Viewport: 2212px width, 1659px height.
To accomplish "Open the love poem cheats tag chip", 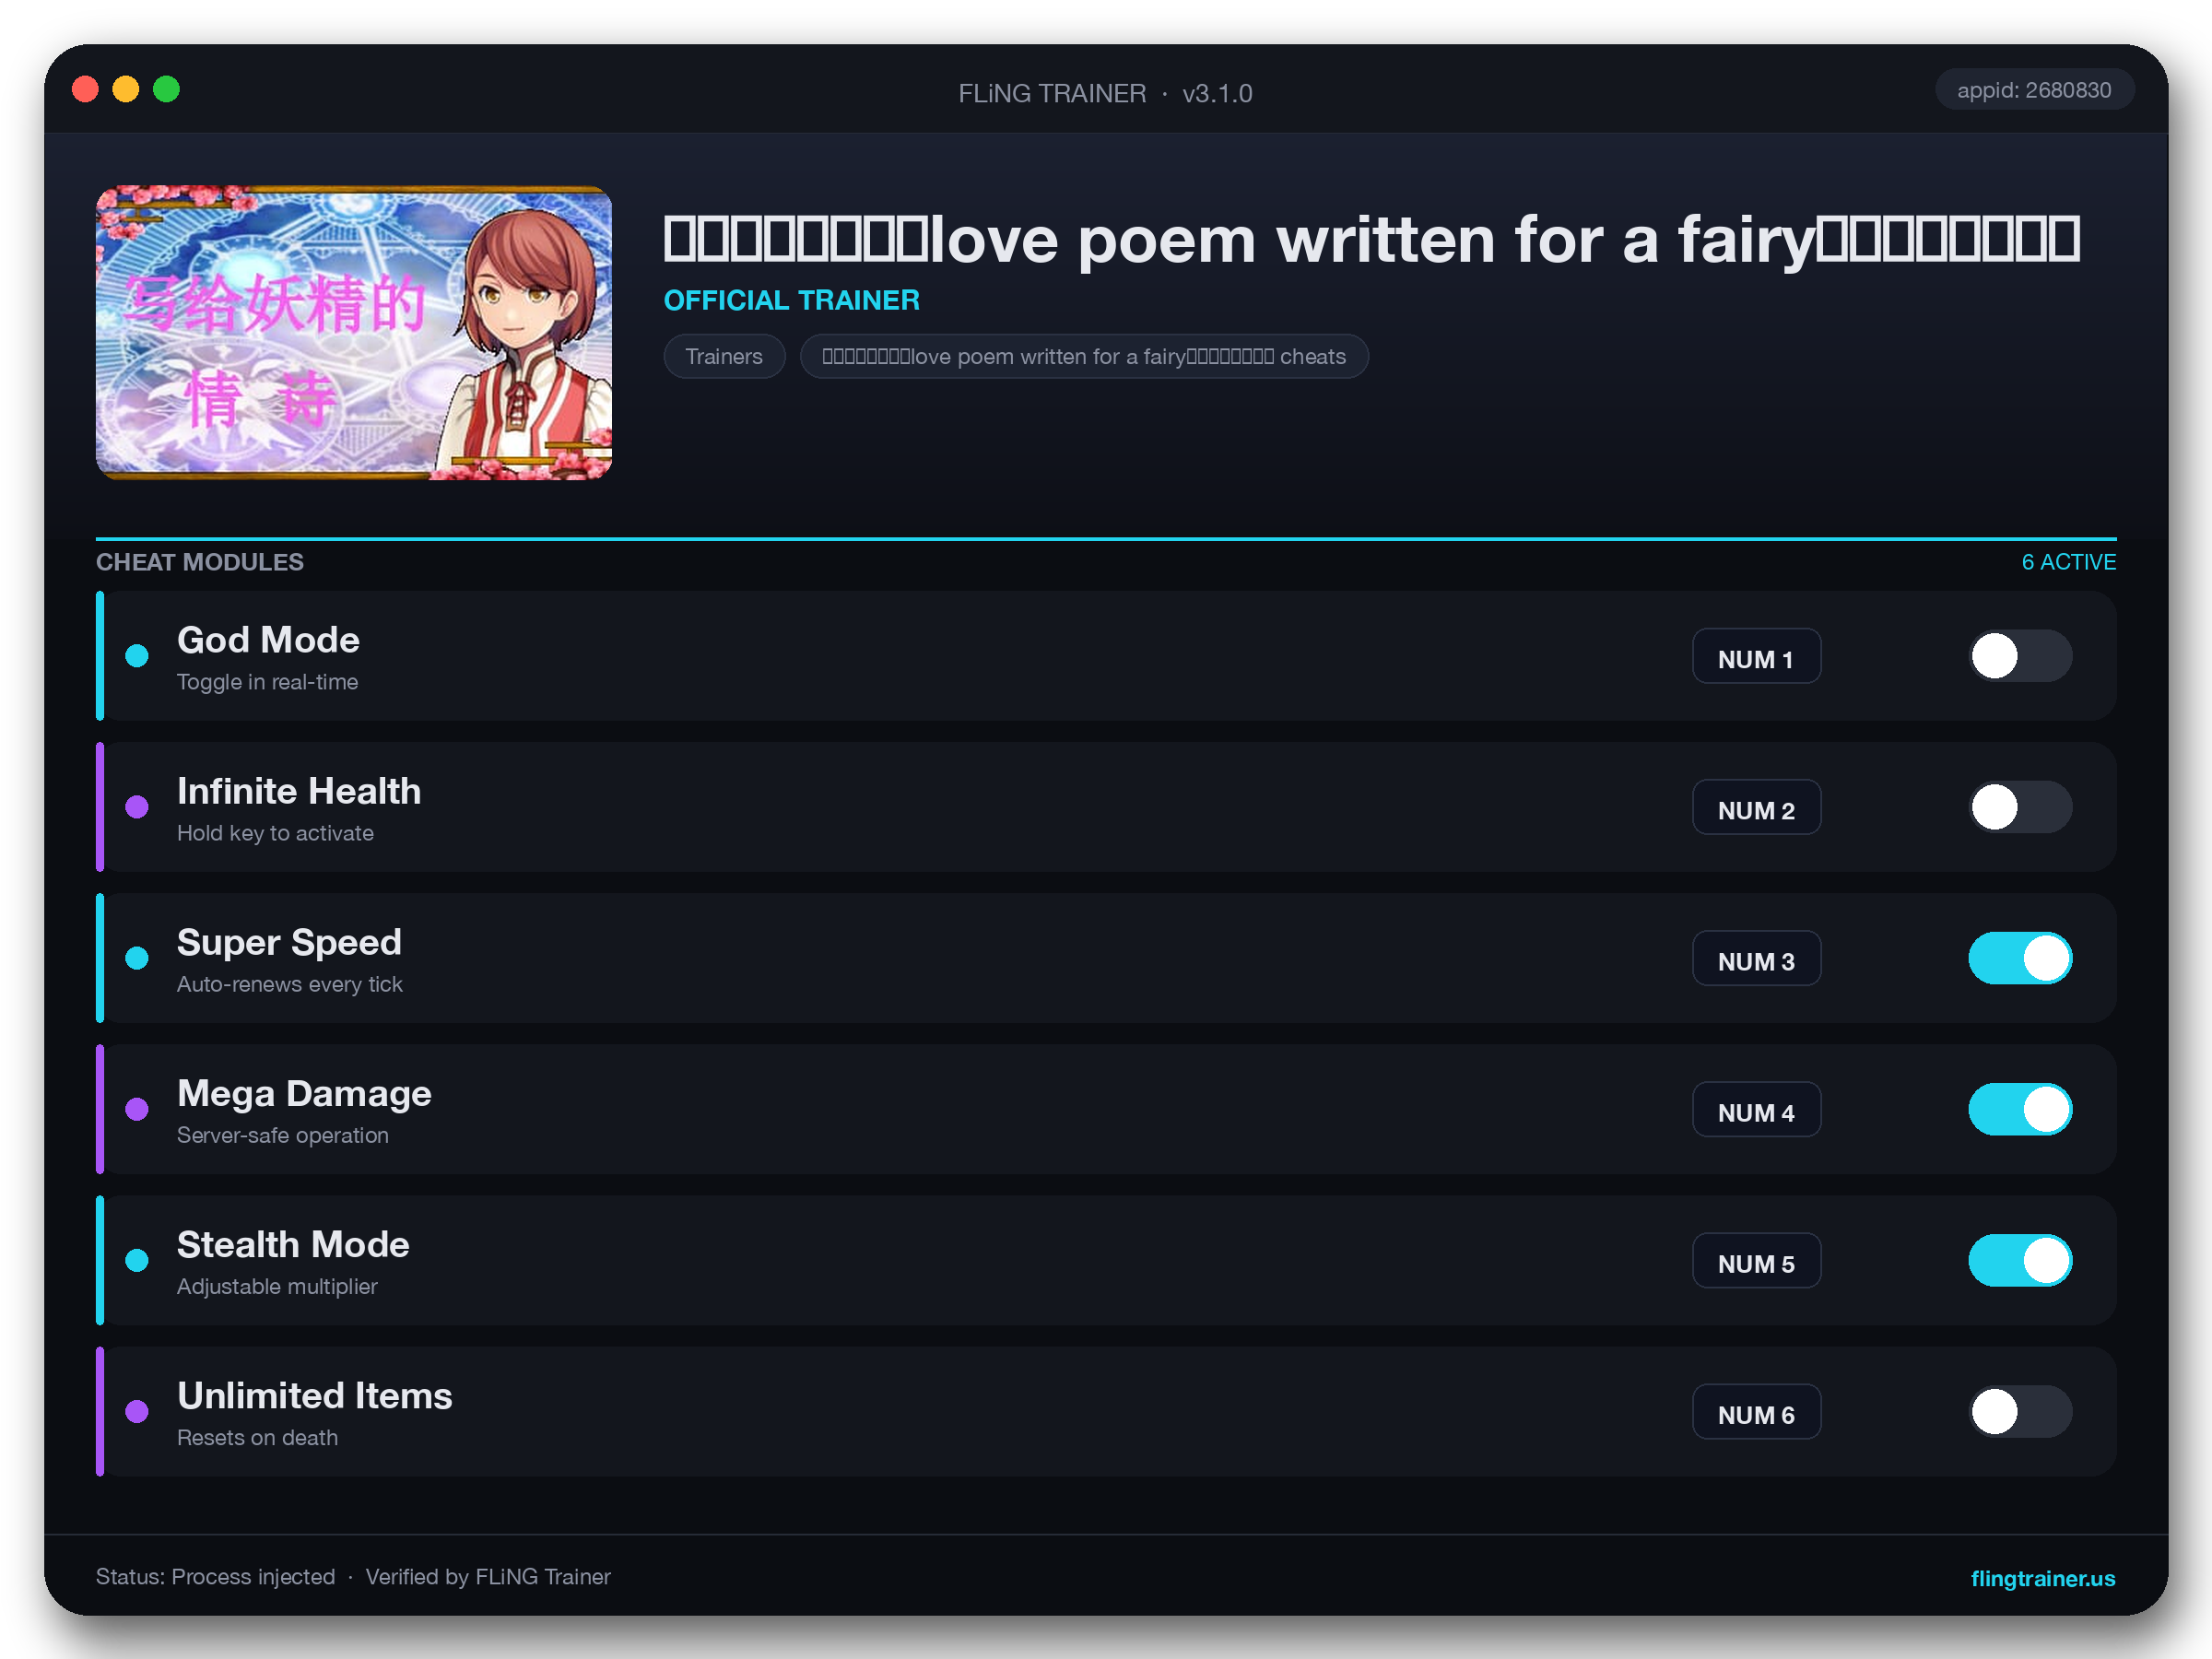I will click(x=1084, y=356).
